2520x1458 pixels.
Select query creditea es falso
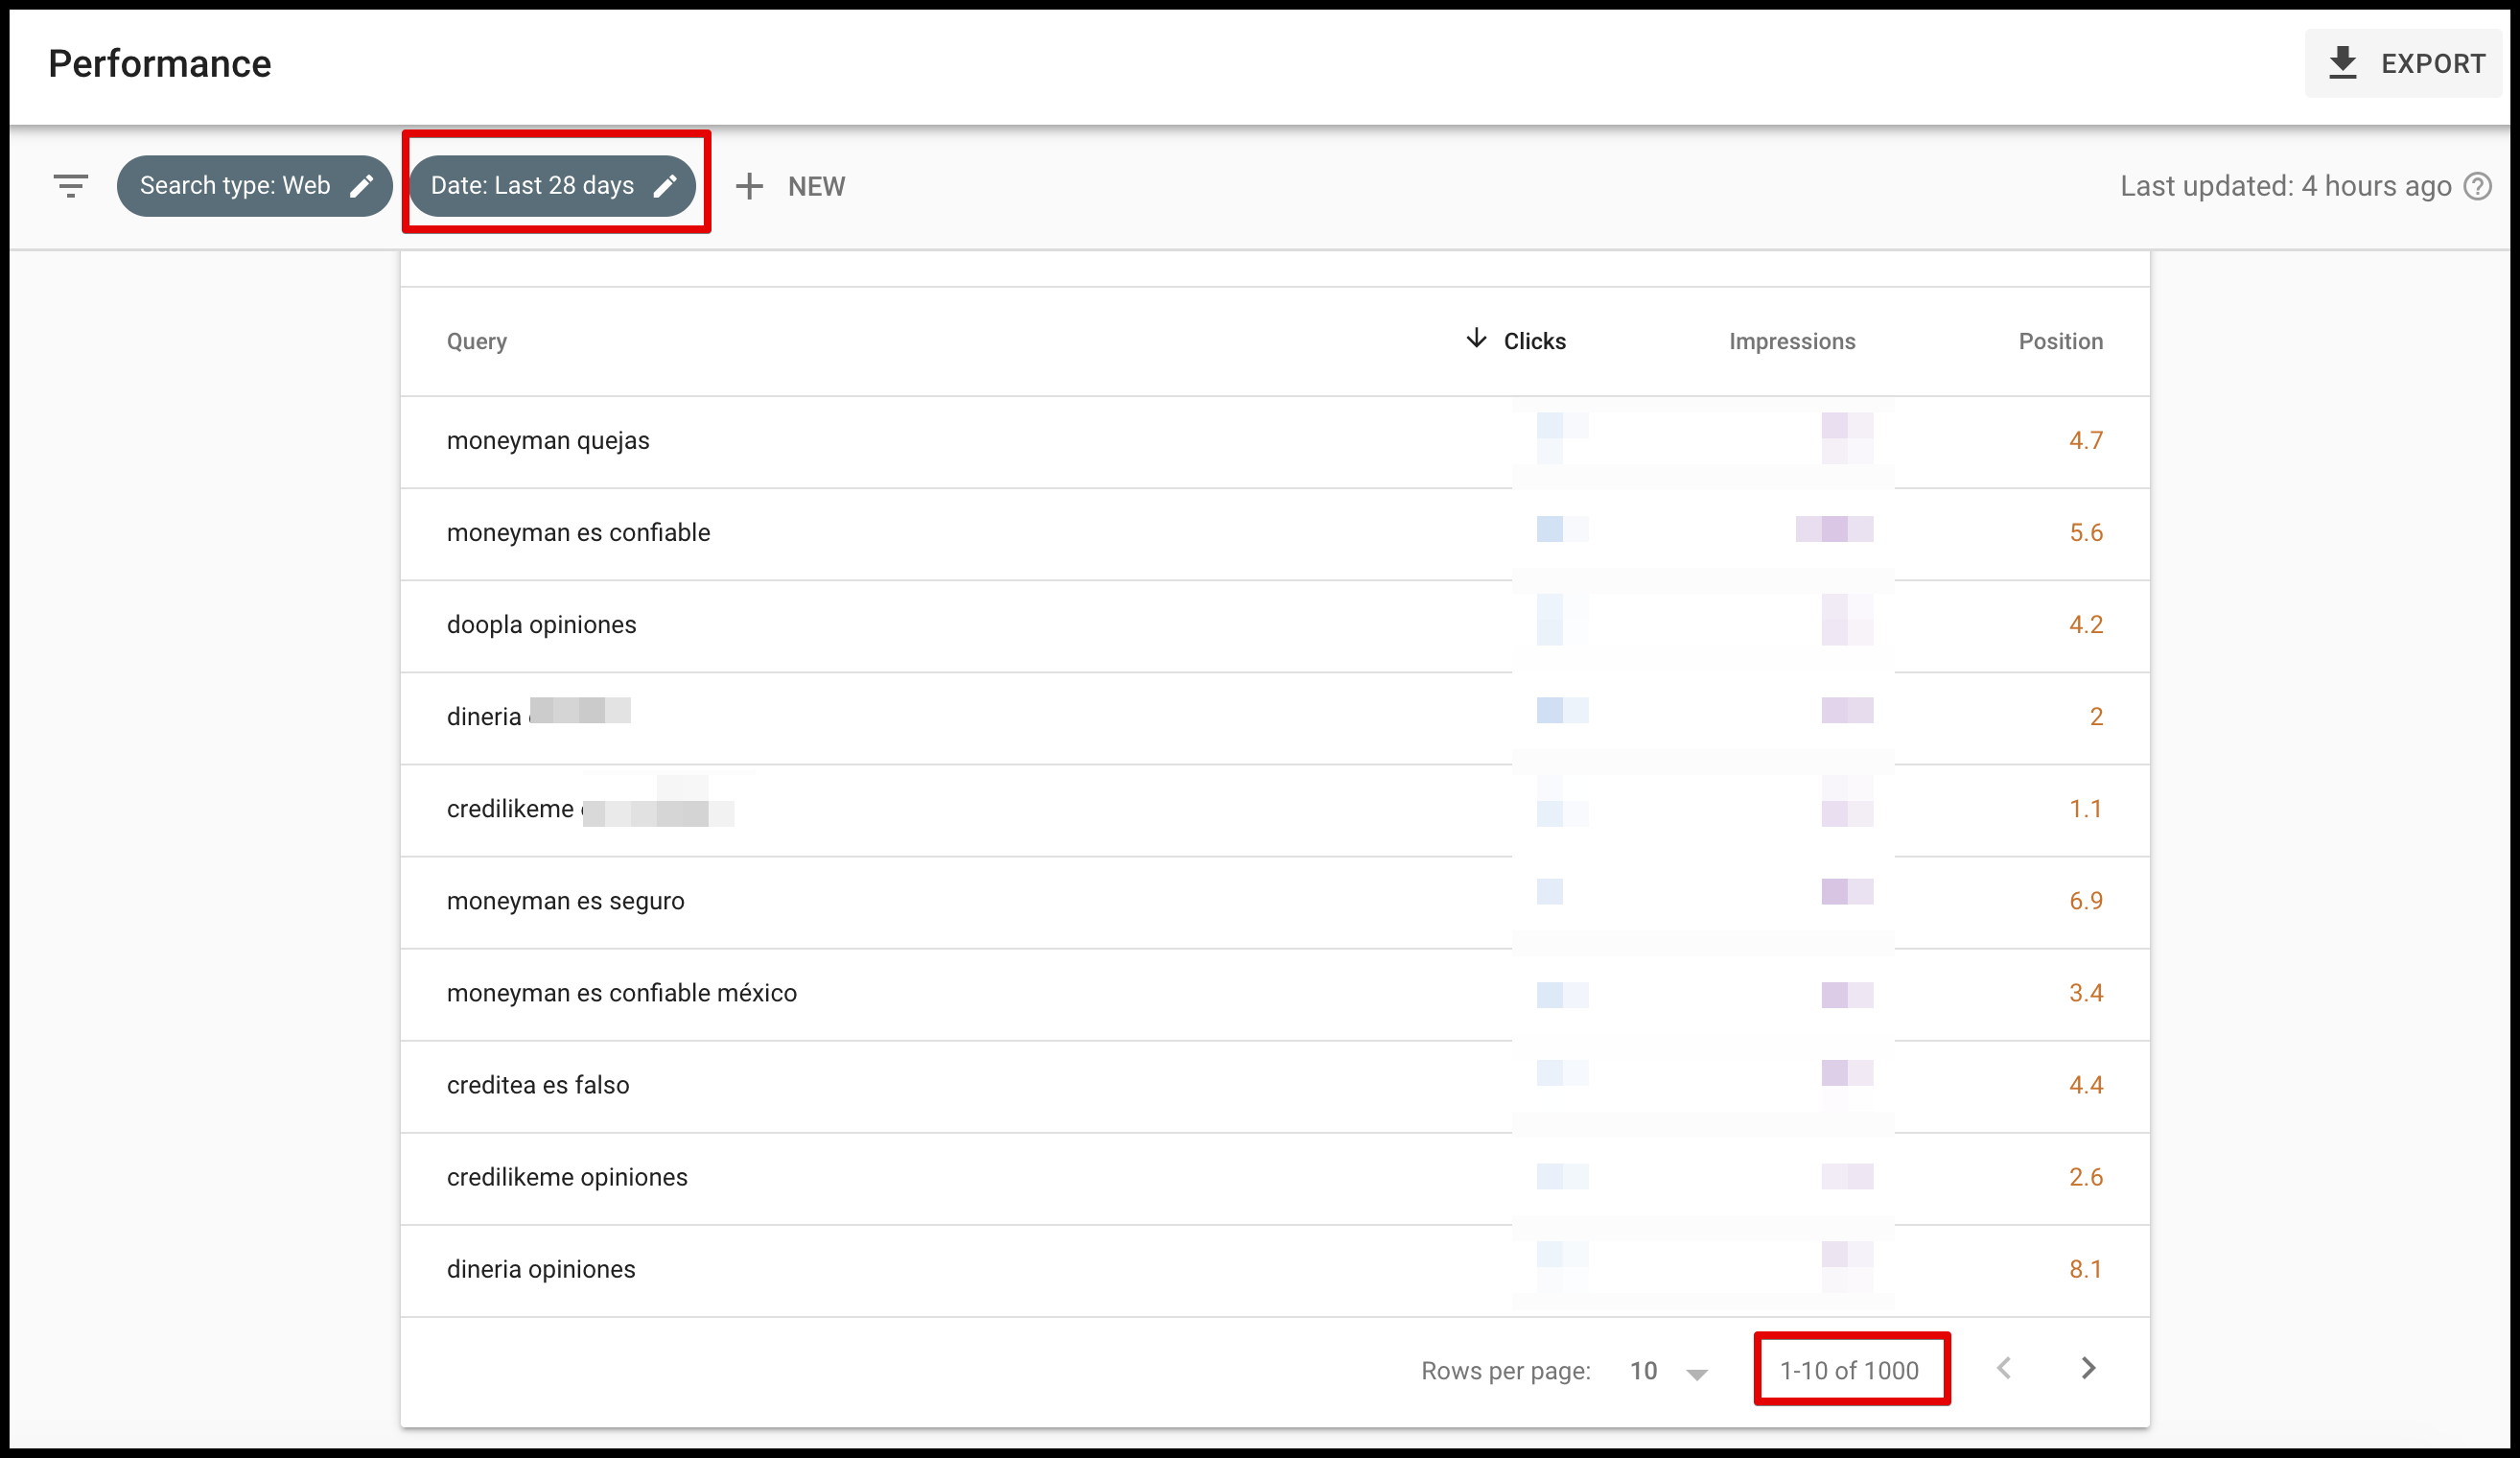[538, 1085]
